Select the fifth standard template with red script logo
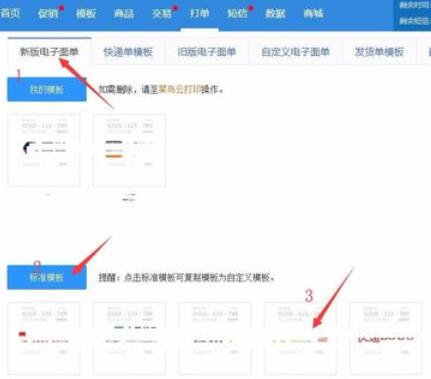The image size is (431, 379). [386, 338]
